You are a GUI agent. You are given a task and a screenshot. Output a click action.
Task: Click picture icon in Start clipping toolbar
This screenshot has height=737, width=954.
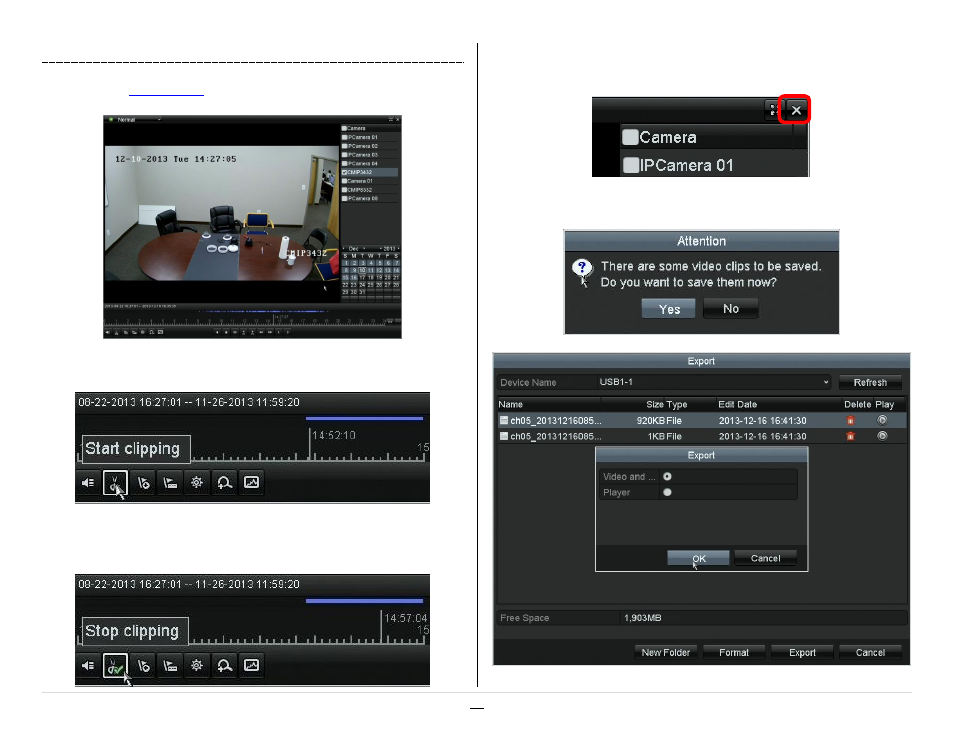tap(251, 482)
